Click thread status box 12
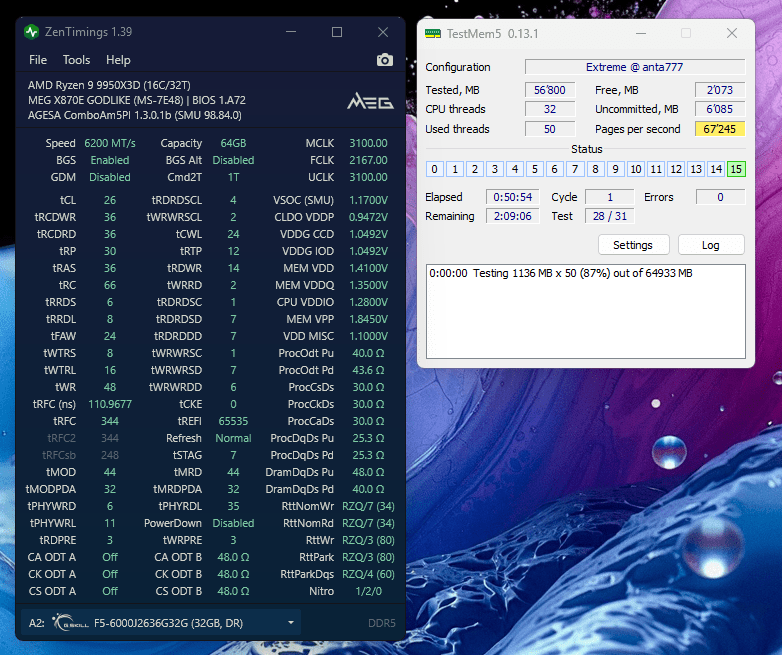Image resolution: width=782 pixels, height=655 pixels. click(x=676, y=169)
